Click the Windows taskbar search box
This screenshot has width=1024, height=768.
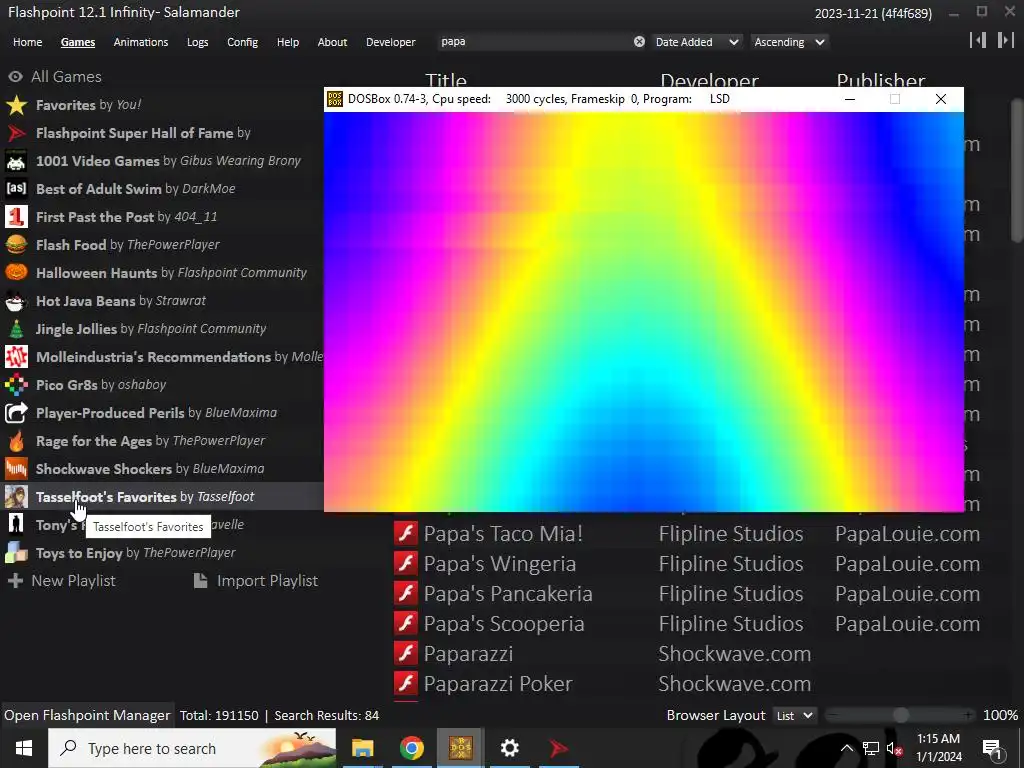(192, 748)
